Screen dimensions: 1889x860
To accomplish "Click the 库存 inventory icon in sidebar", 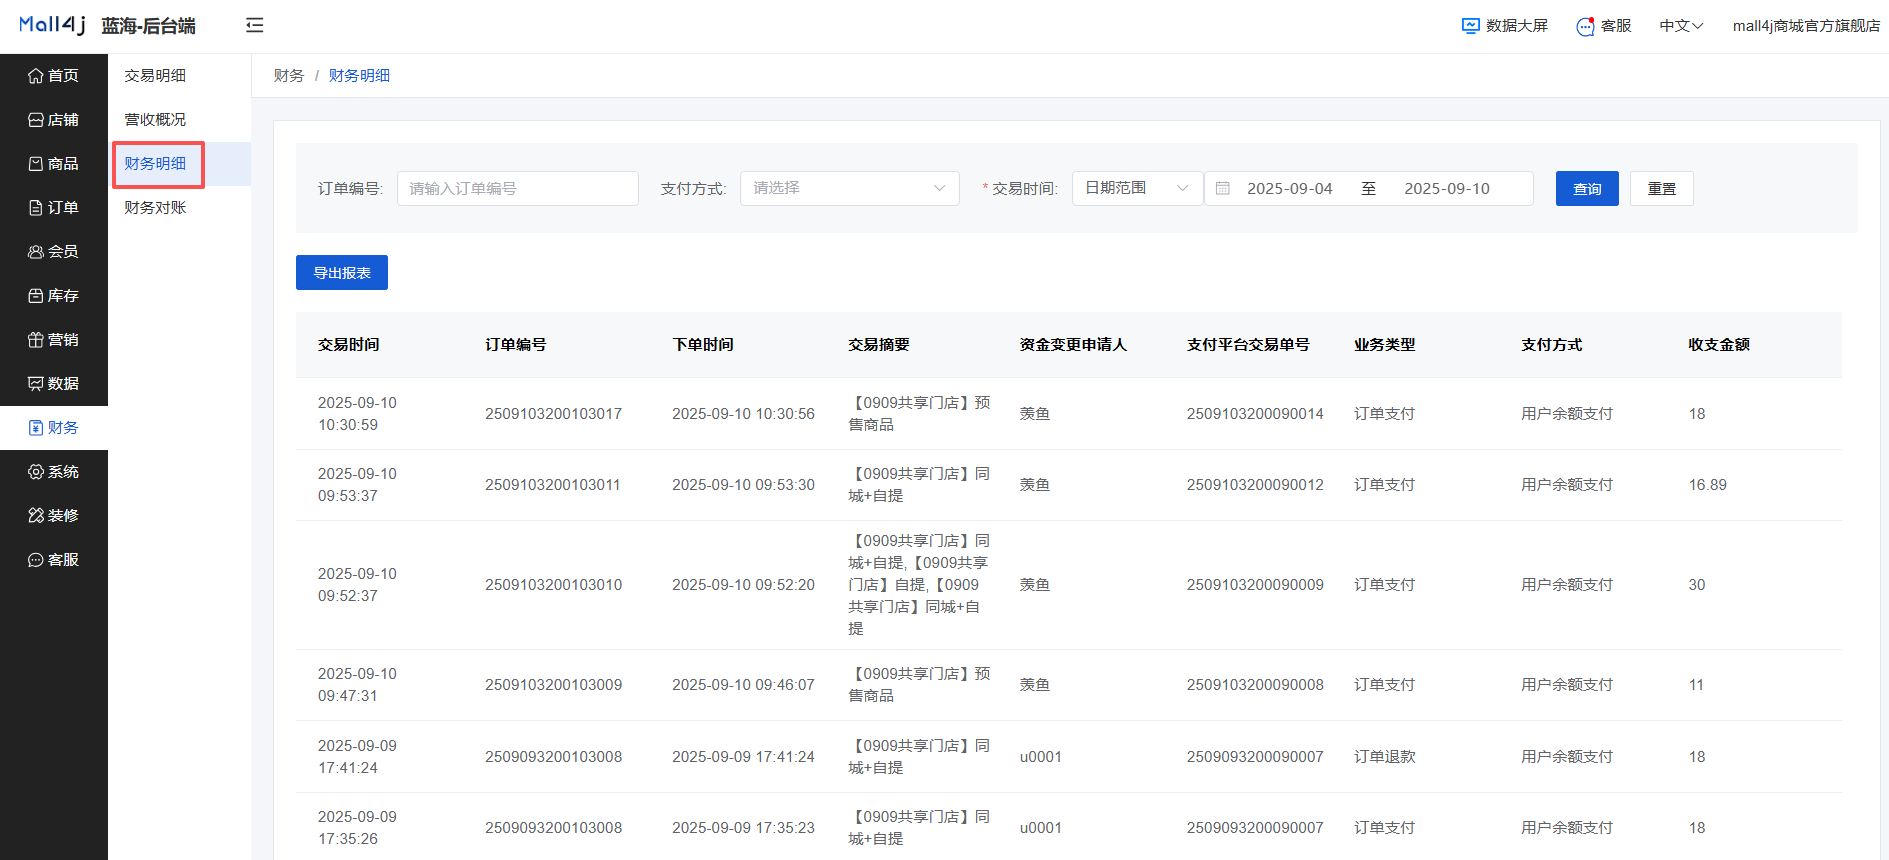I will click(36, 296).
